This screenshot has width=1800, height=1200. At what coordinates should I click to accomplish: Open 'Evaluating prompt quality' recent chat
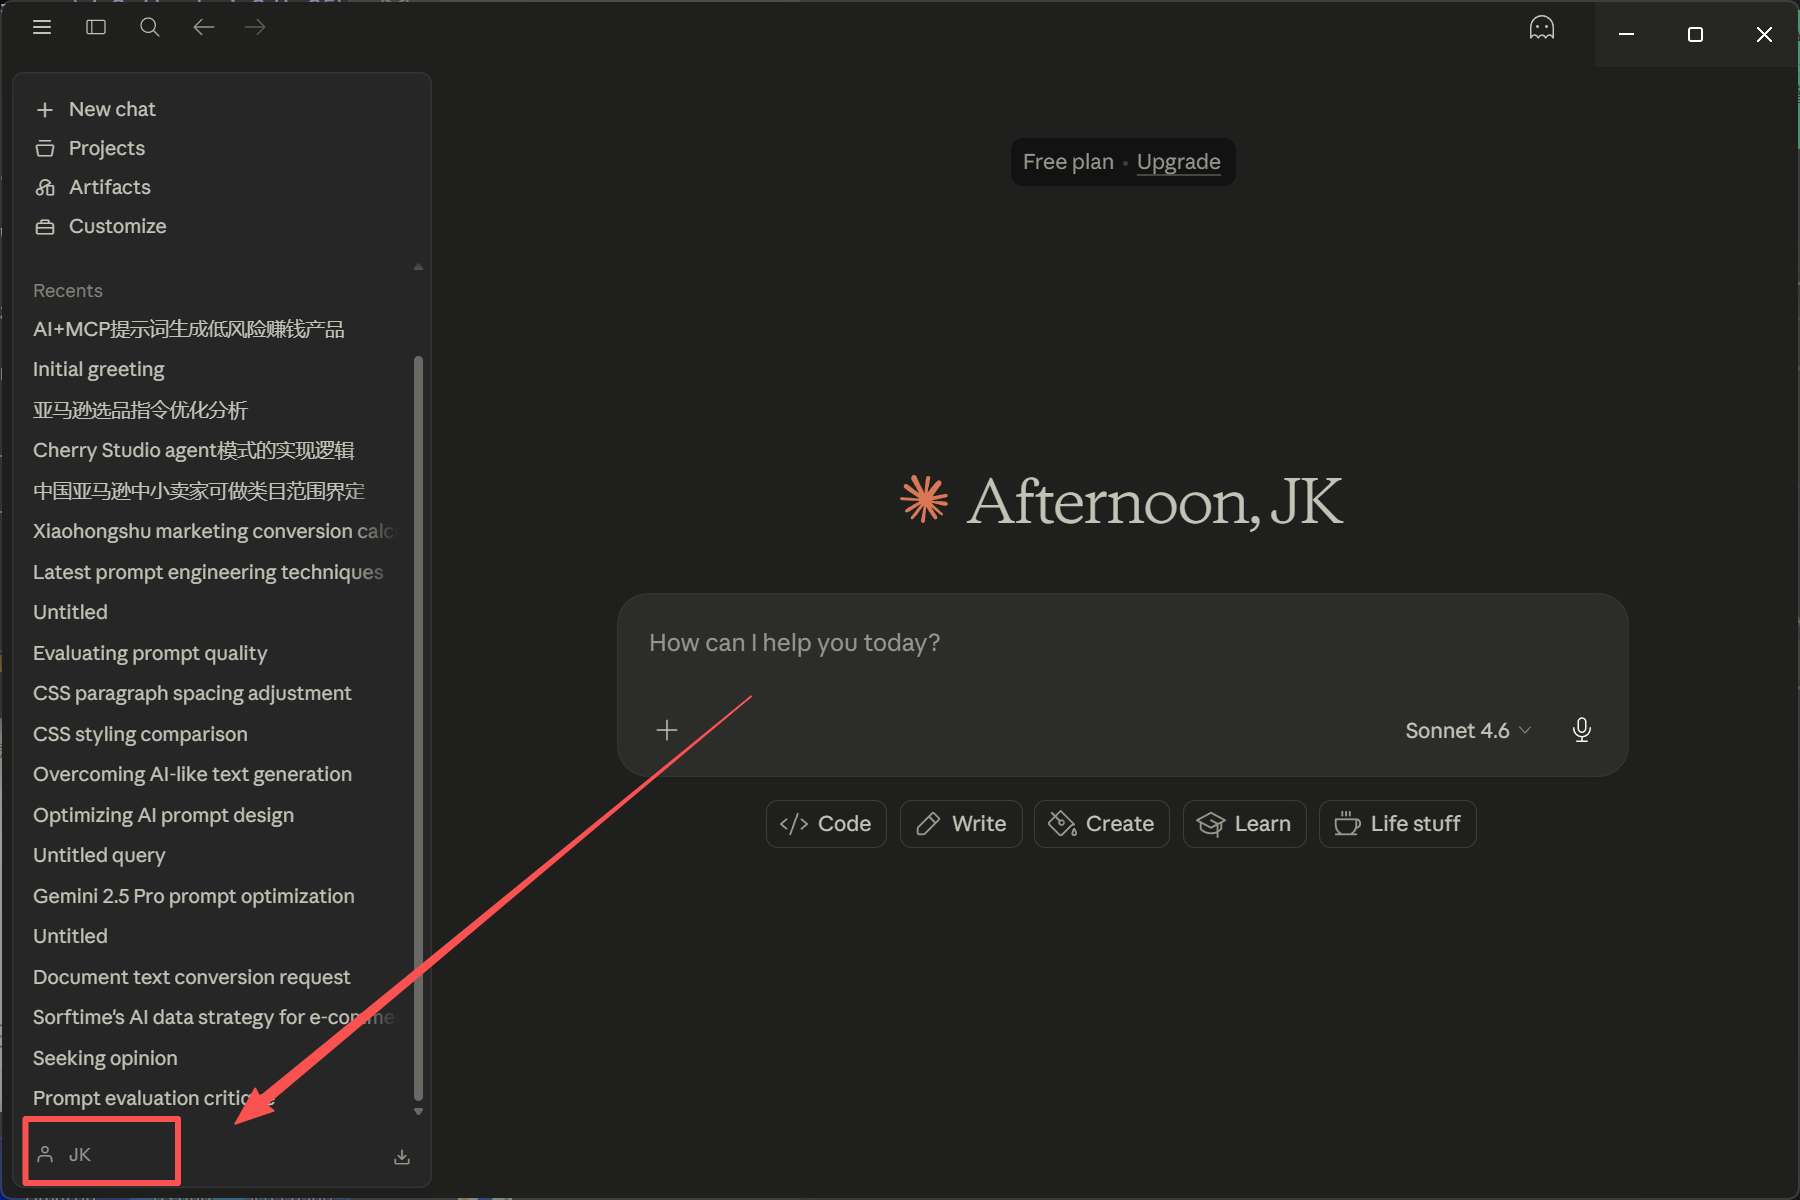pyautogui.click(x=150, y=653)
